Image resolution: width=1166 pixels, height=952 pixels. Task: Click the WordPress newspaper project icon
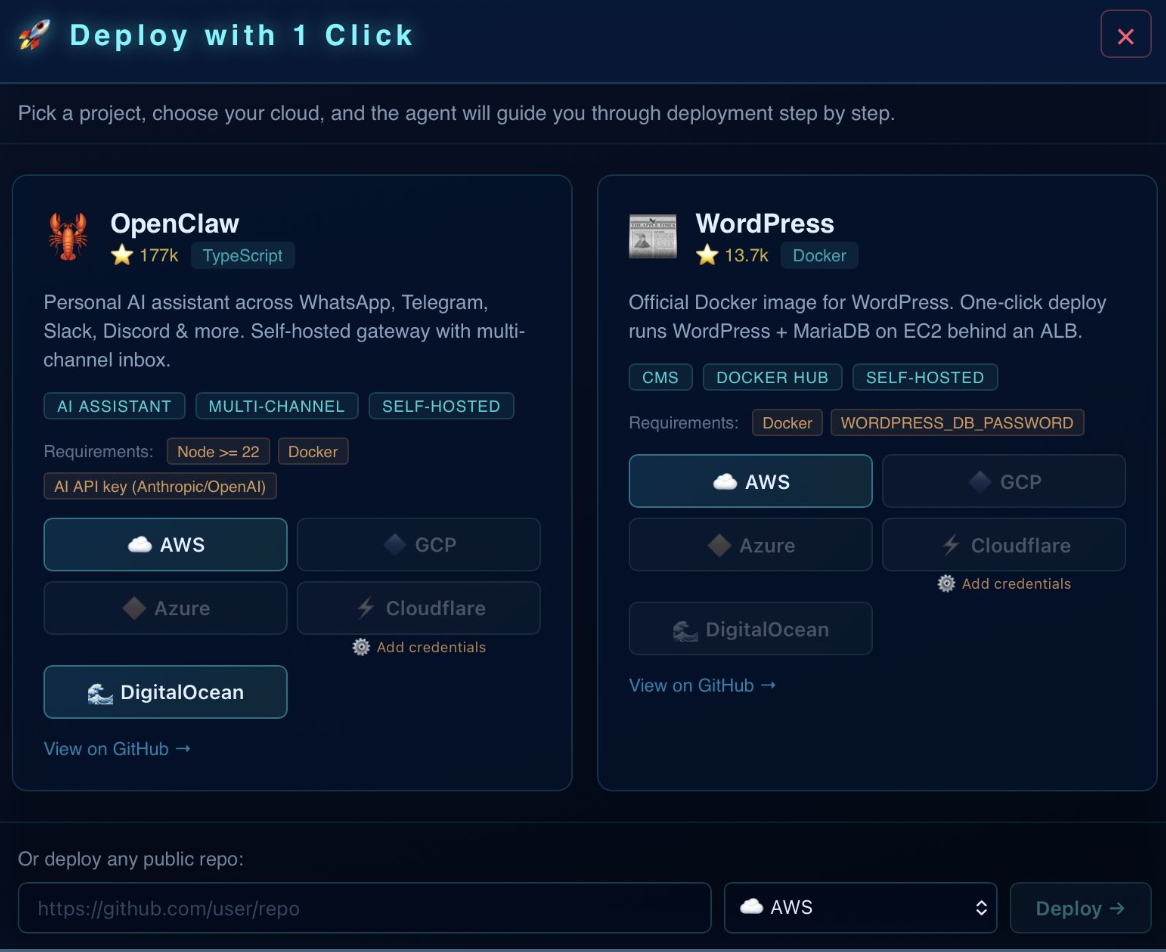pyautogui.click(x=652, y=236)
